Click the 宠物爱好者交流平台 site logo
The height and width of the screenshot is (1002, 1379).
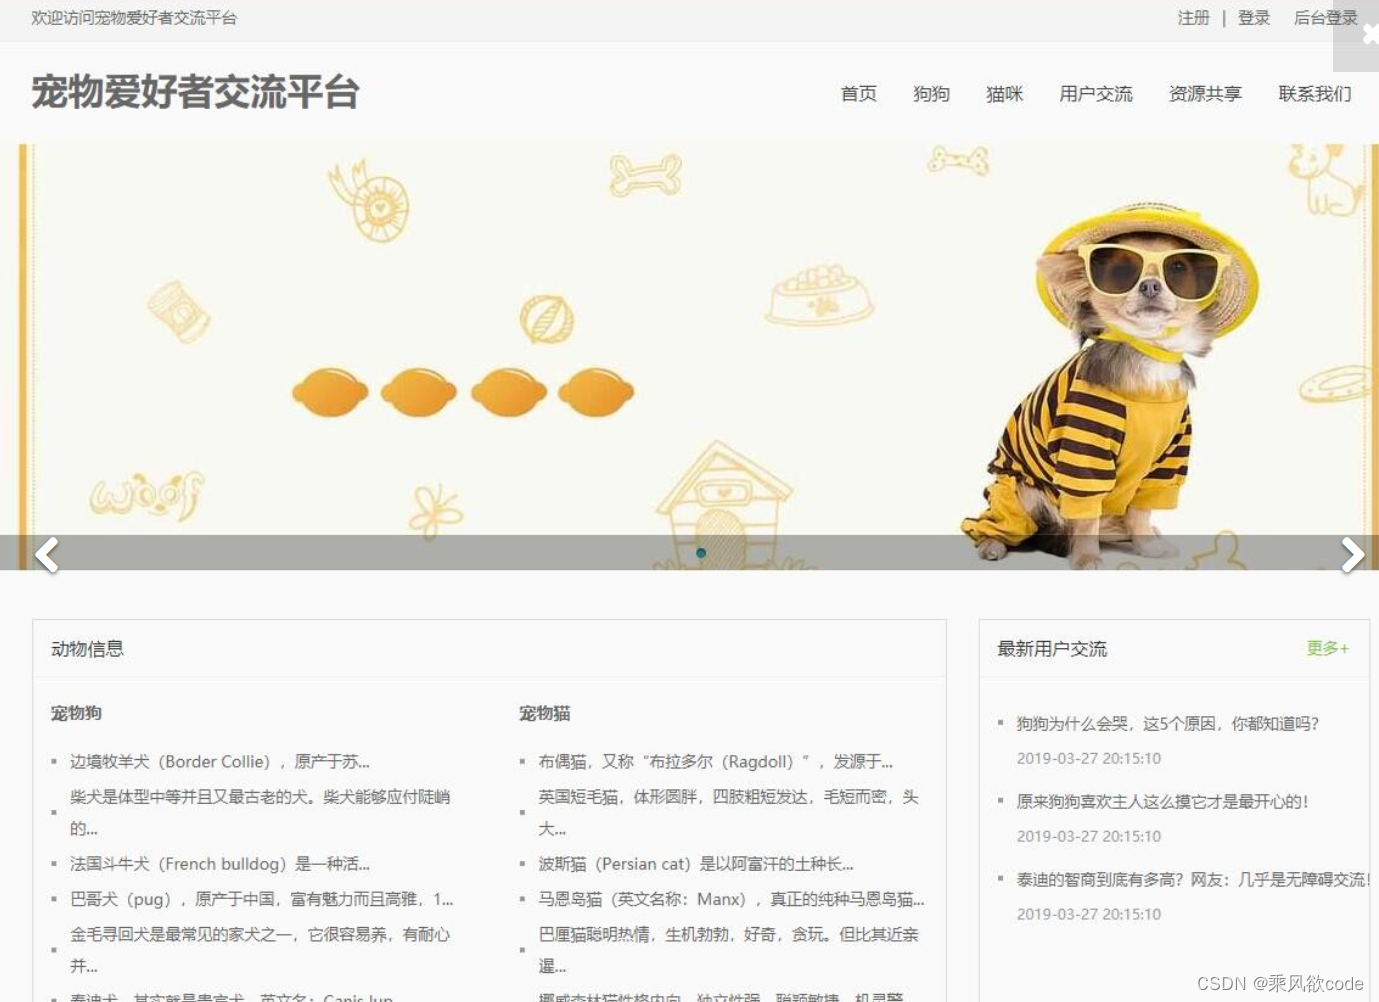(x=196, y=93)
